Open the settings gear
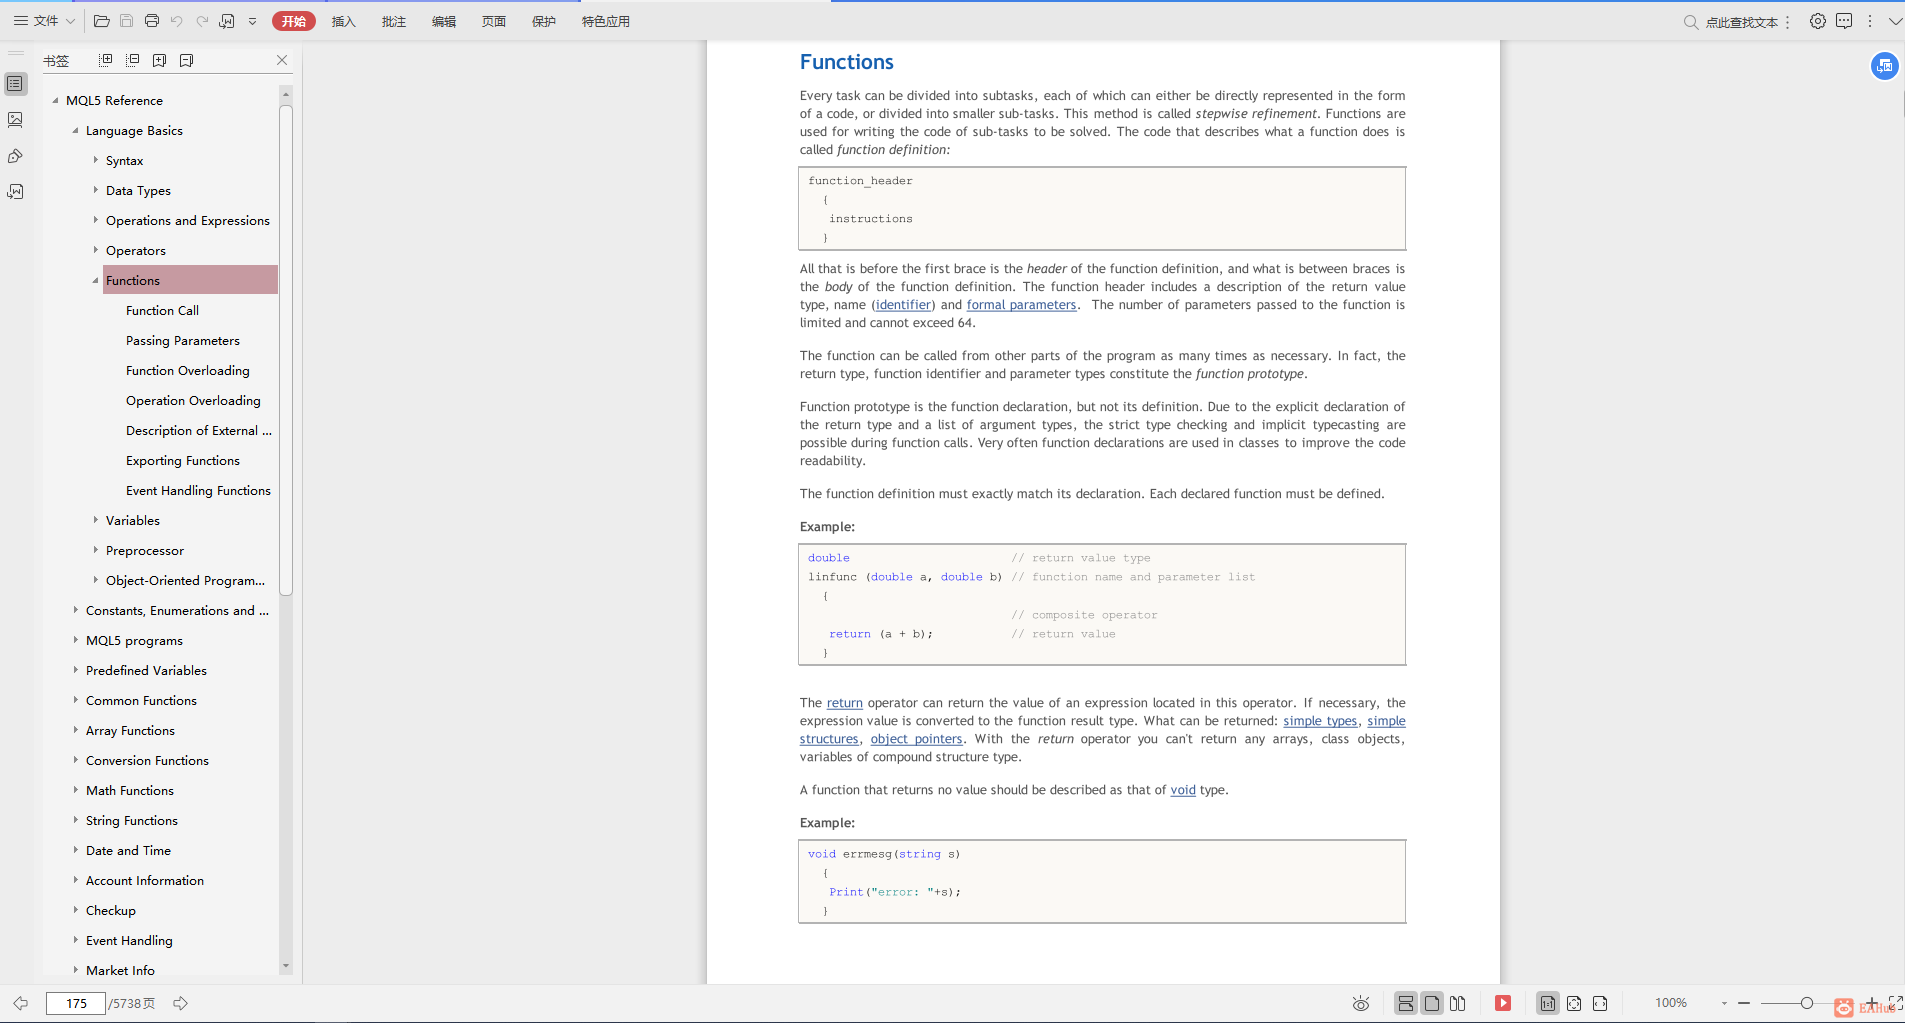Image resolution: width=1905 pixels, height=1023 pixels. point(1818,21)
